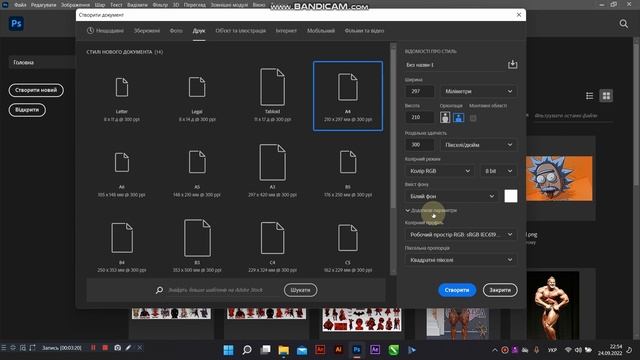Click Create new on home screen
Viewport: 640px width, 360px height.
click(36, 90)
